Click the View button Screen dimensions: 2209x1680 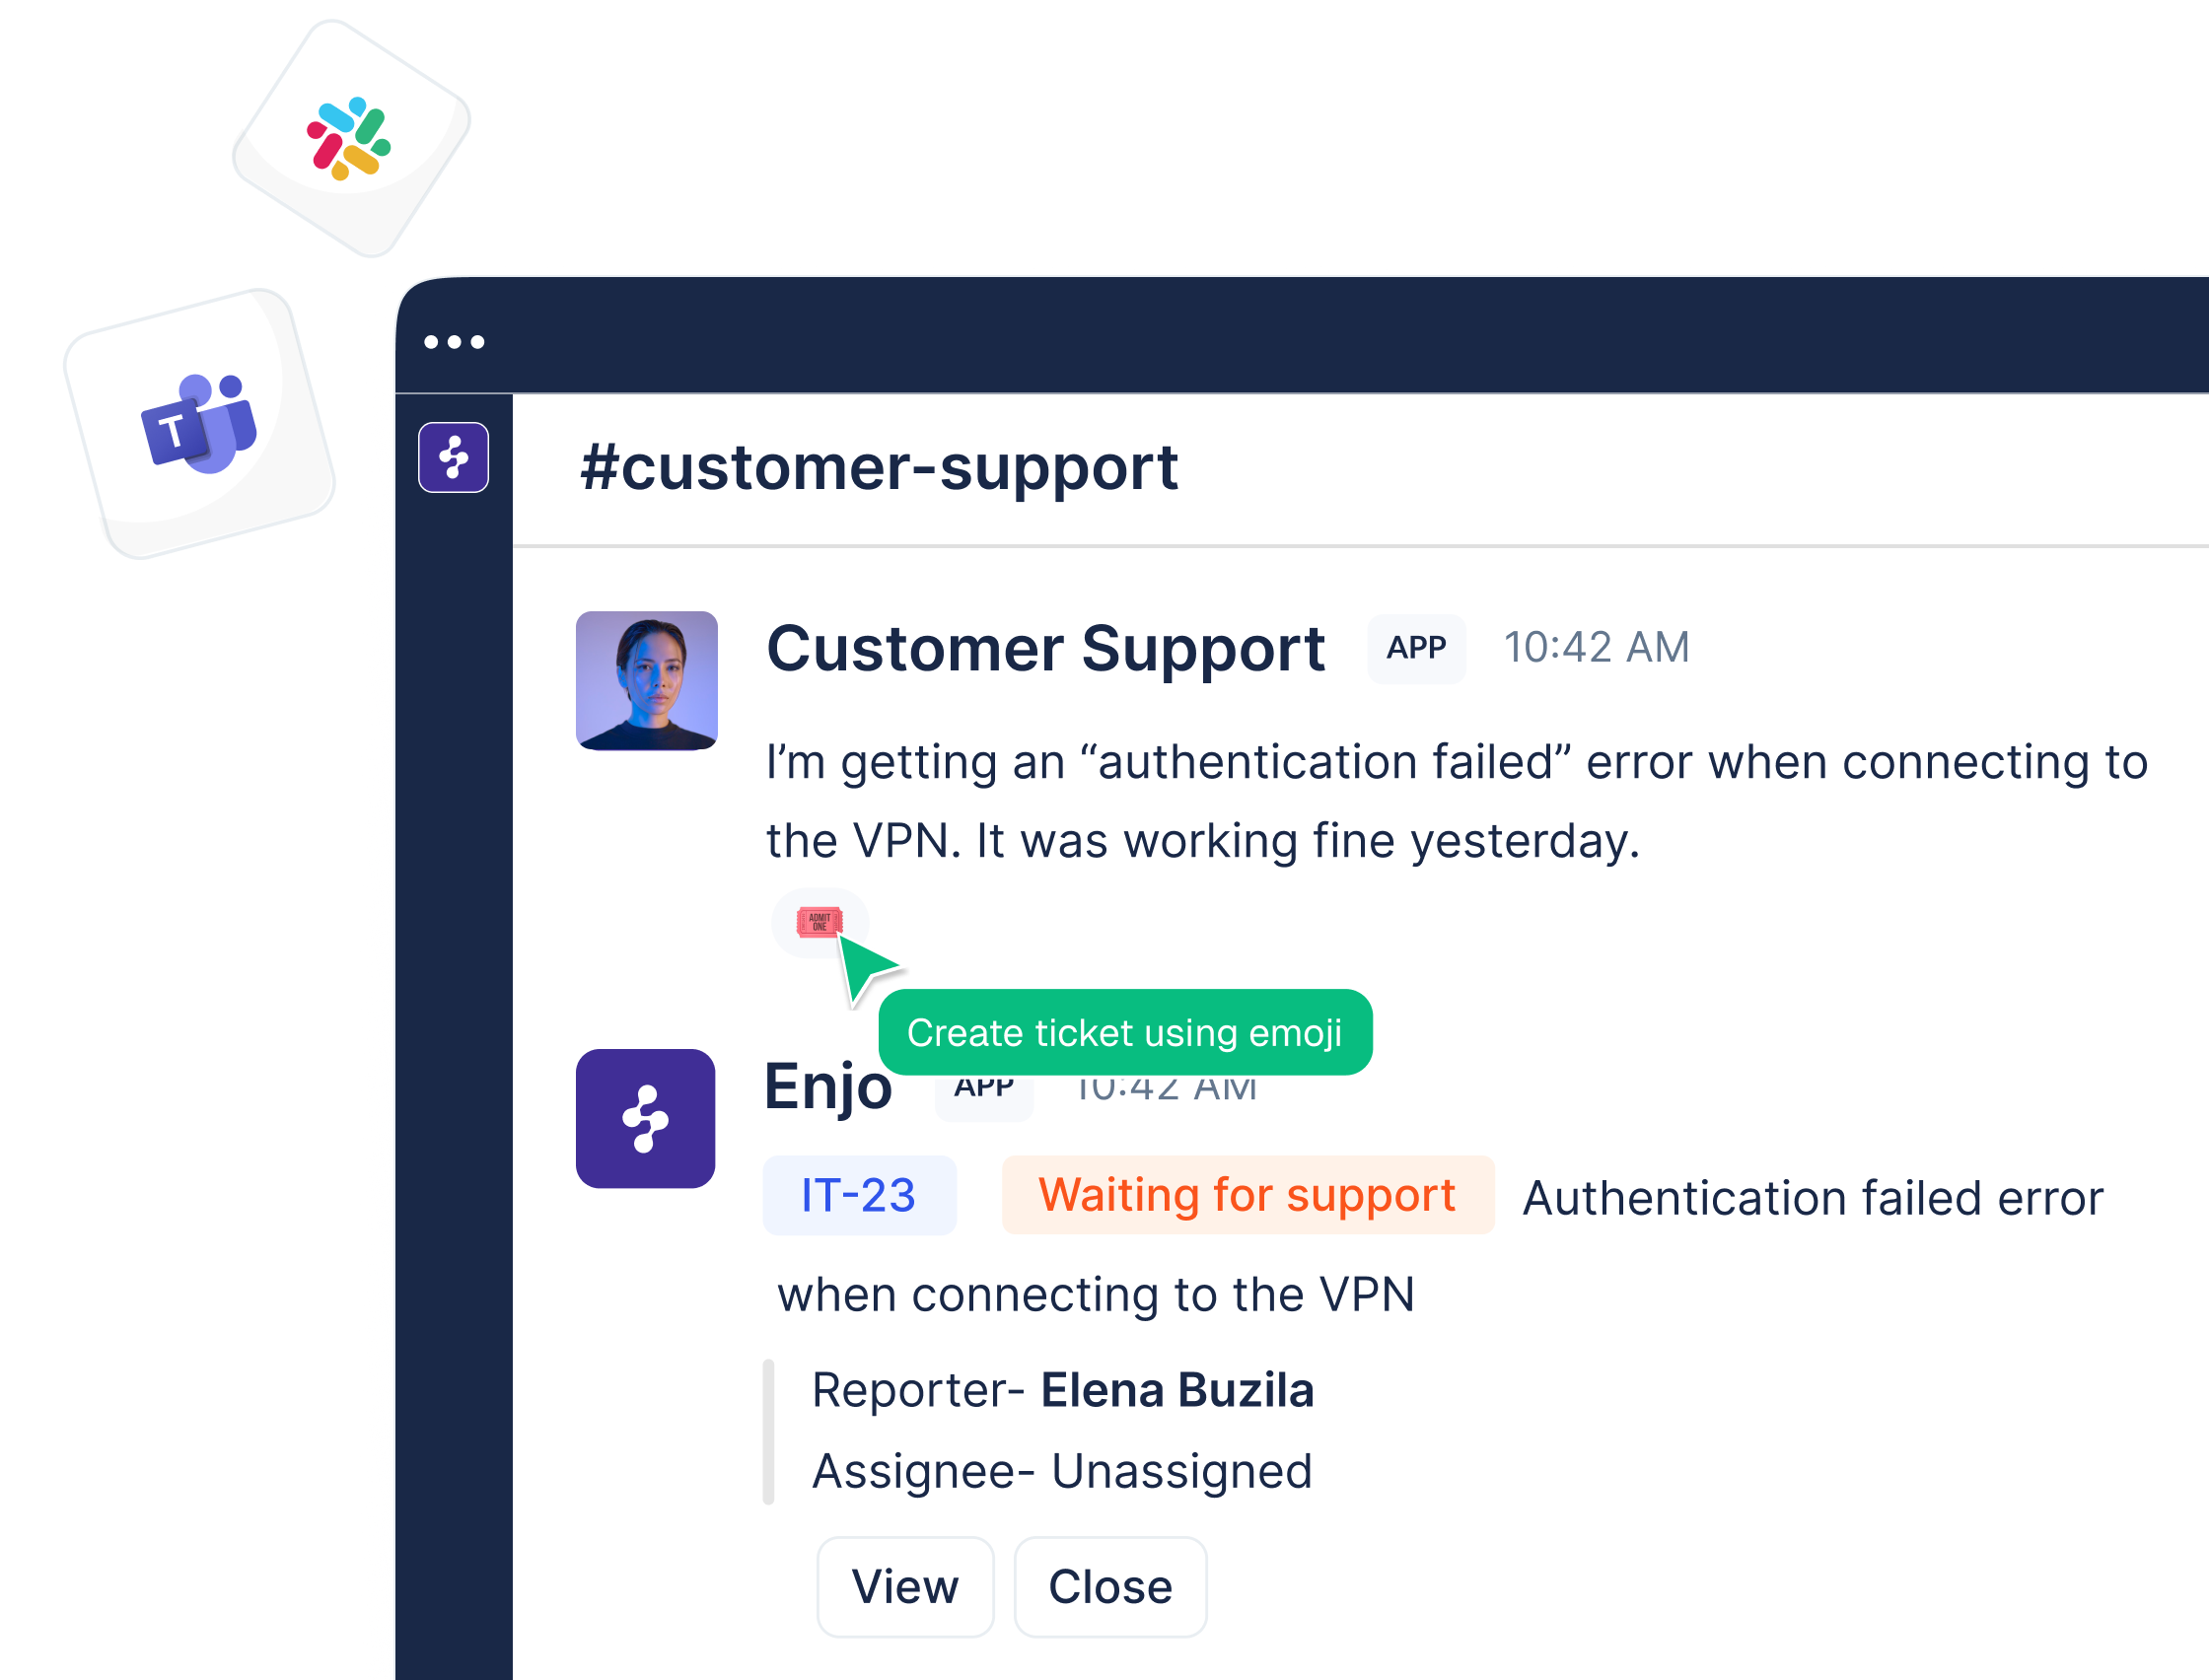click(905, 1587)
